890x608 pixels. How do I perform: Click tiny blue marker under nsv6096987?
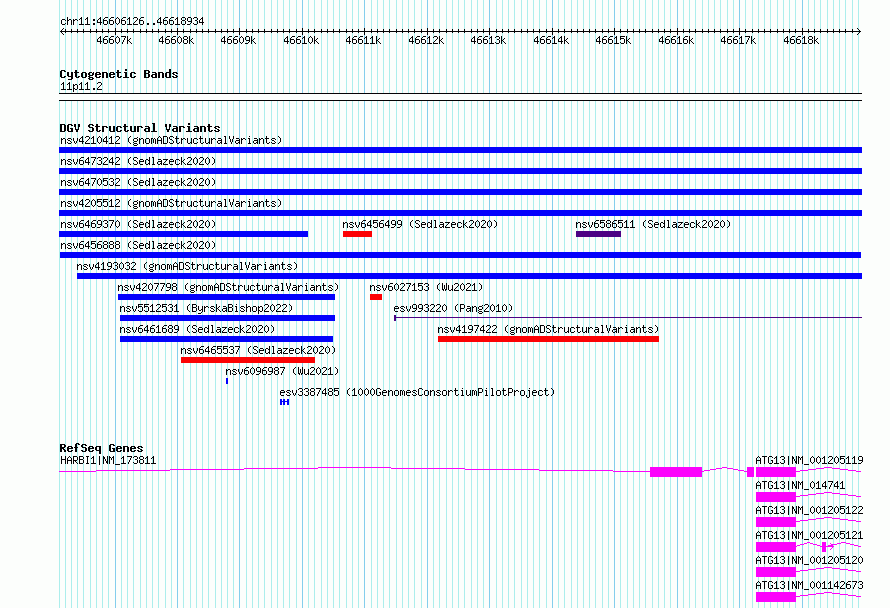[x=227, y=381]
